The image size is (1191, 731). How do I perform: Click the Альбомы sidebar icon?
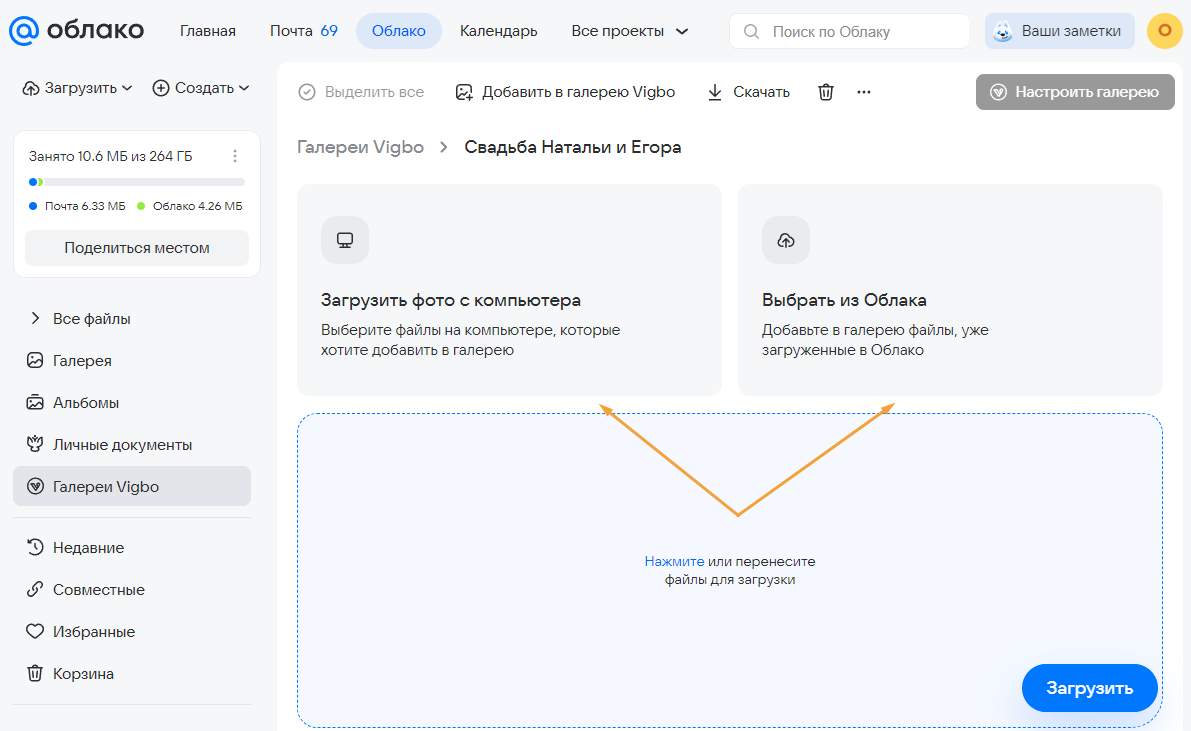(35, 402)
